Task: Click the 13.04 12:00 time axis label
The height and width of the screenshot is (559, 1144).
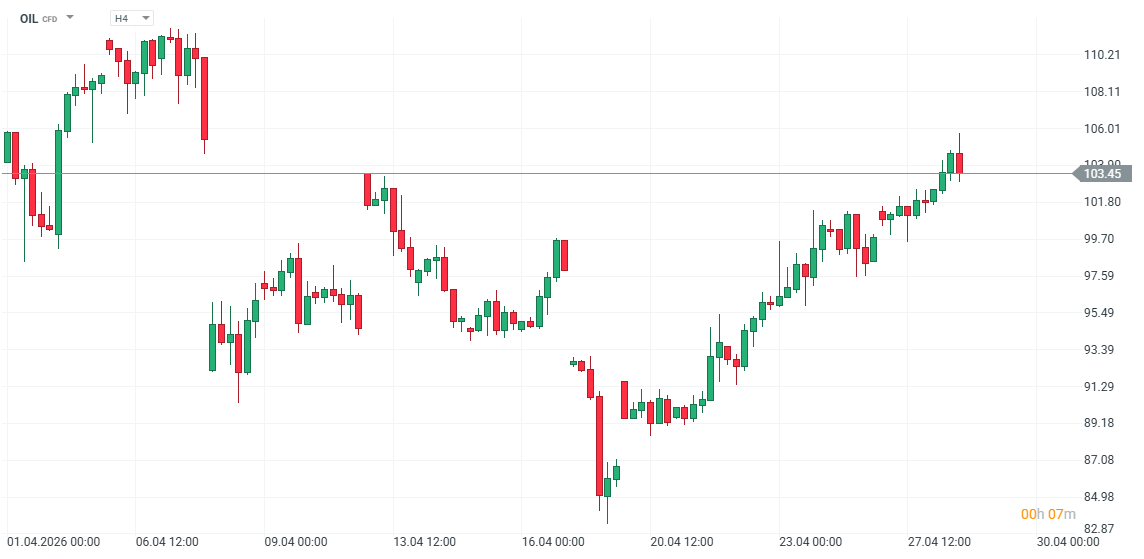Action: 424,542
